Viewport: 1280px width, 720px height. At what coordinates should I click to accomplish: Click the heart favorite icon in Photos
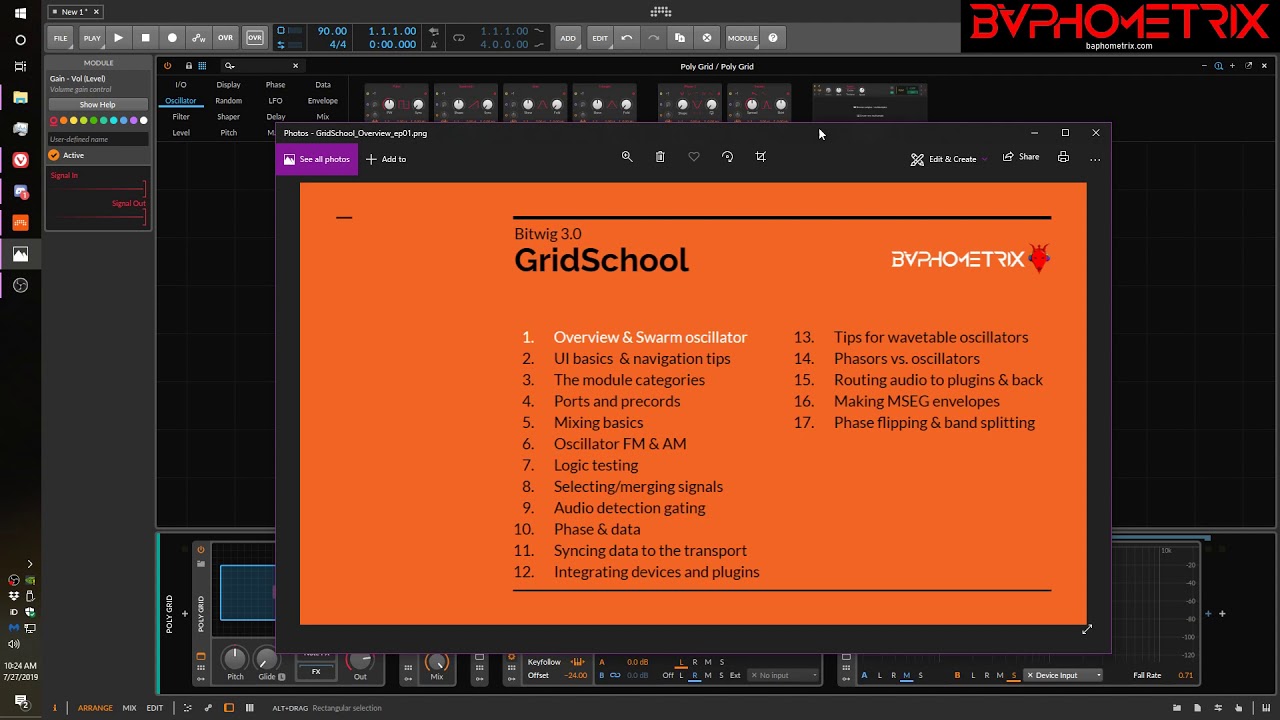click(694, 157)
